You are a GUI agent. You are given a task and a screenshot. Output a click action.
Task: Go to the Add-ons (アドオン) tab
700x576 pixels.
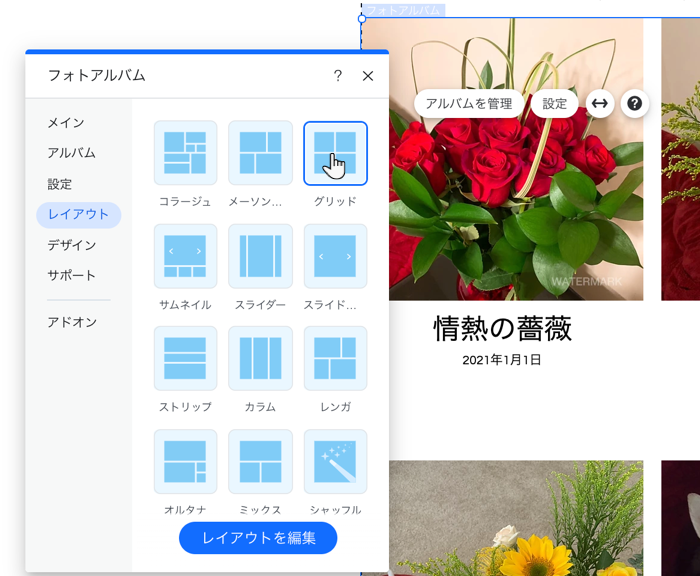pos(71,322)
